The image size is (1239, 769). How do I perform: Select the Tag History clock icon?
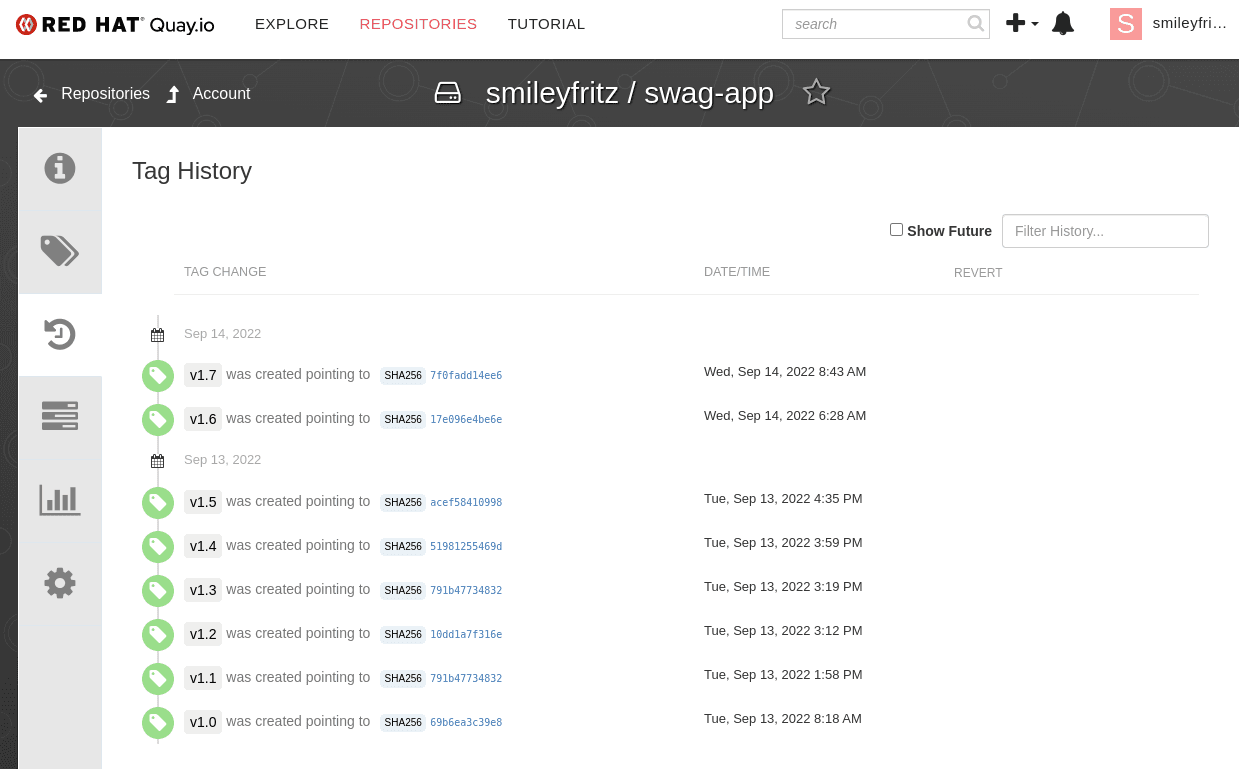pyautogui.click(x=60, y=334)
